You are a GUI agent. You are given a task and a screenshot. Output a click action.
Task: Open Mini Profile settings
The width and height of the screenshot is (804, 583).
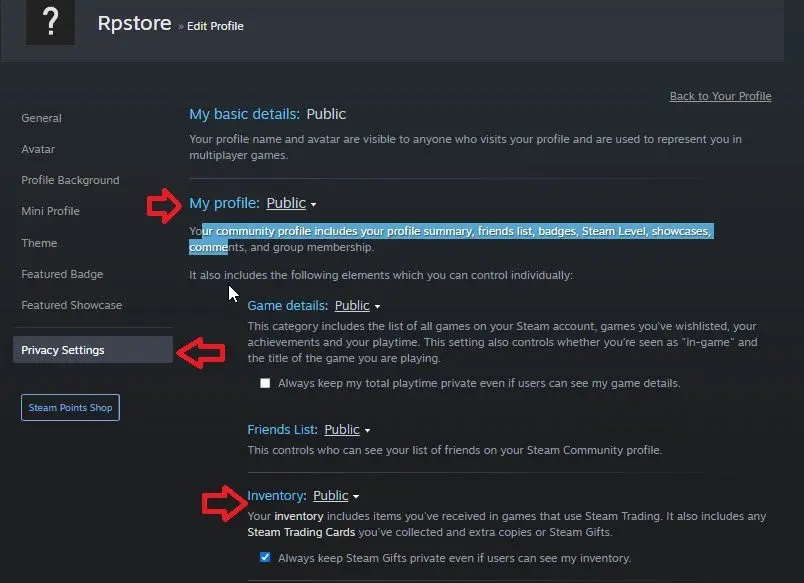tap(50, 211)
